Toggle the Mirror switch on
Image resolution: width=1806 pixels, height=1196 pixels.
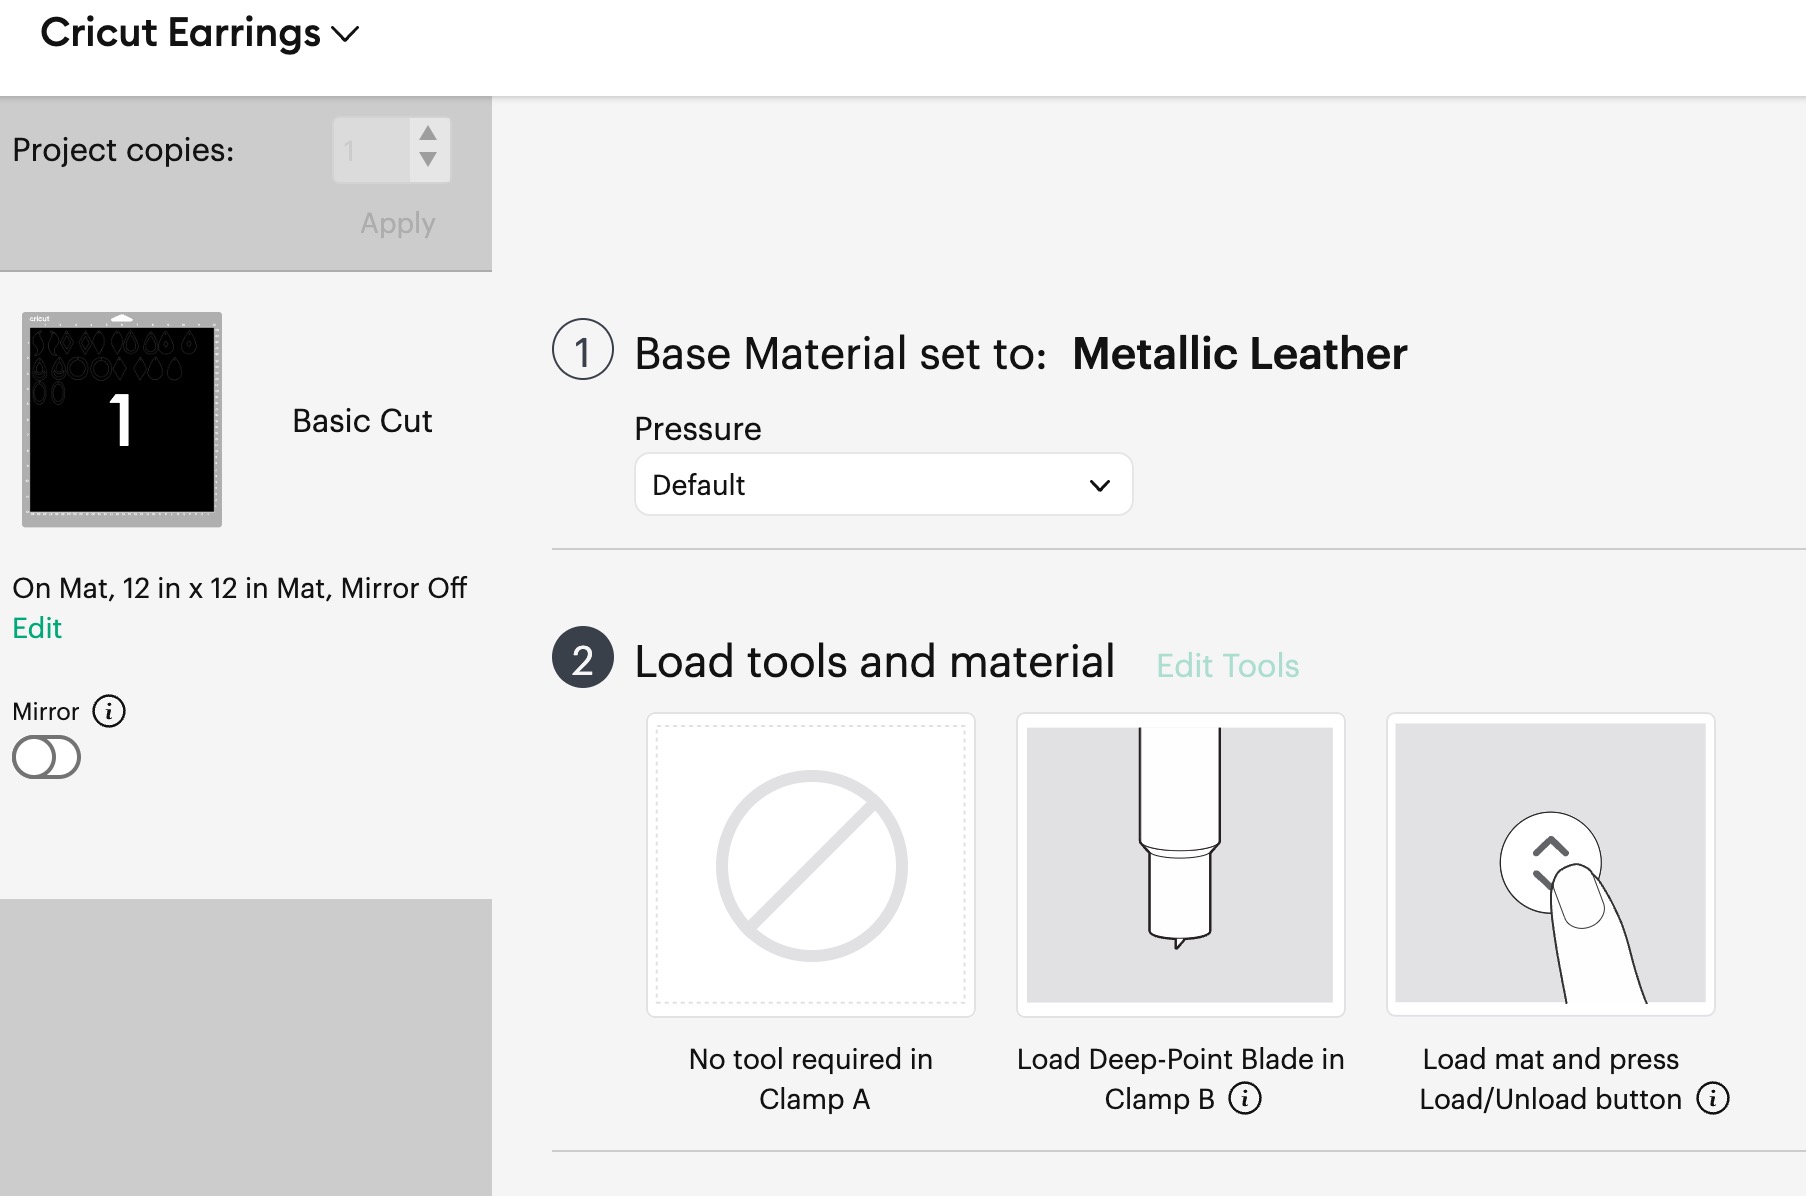point(46,757)
